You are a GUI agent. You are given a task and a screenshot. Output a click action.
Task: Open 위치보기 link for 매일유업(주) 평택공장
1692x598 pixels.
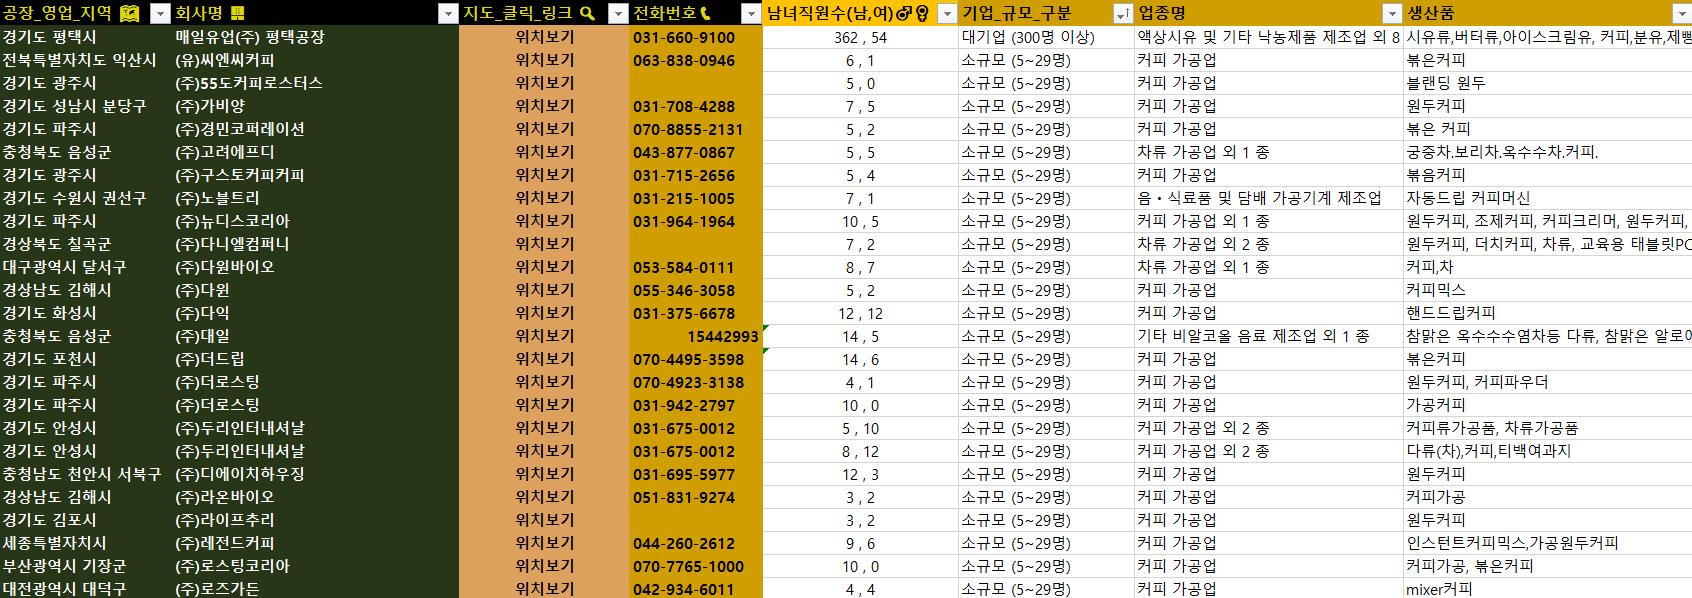(544, 37)
